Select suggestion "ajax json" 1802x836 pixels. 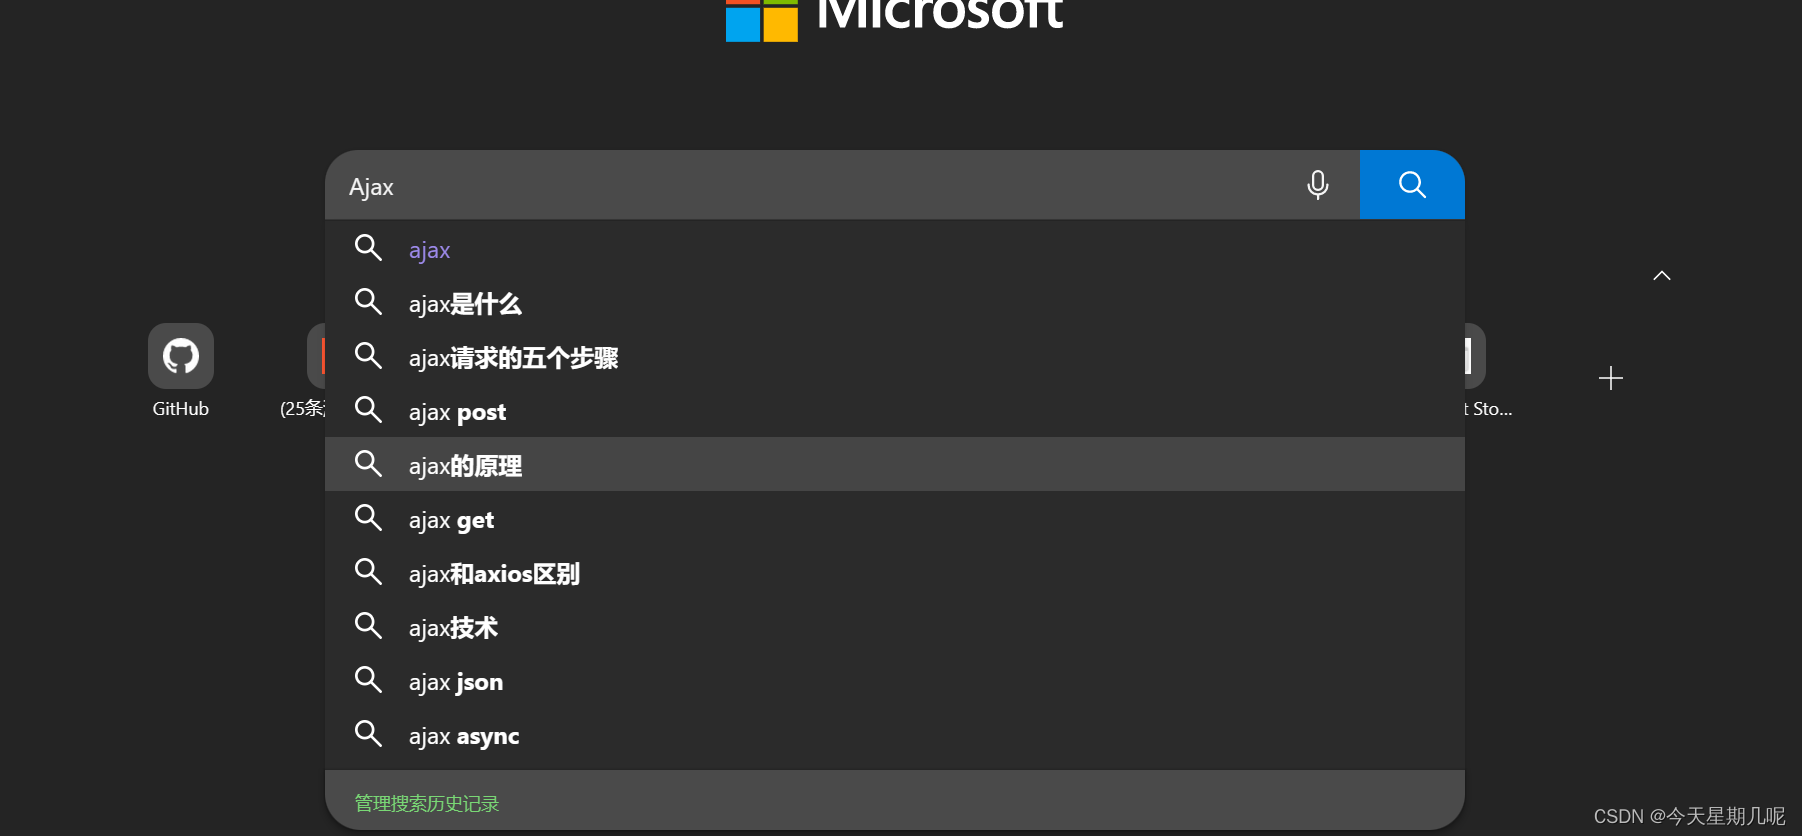click(895, 682)
